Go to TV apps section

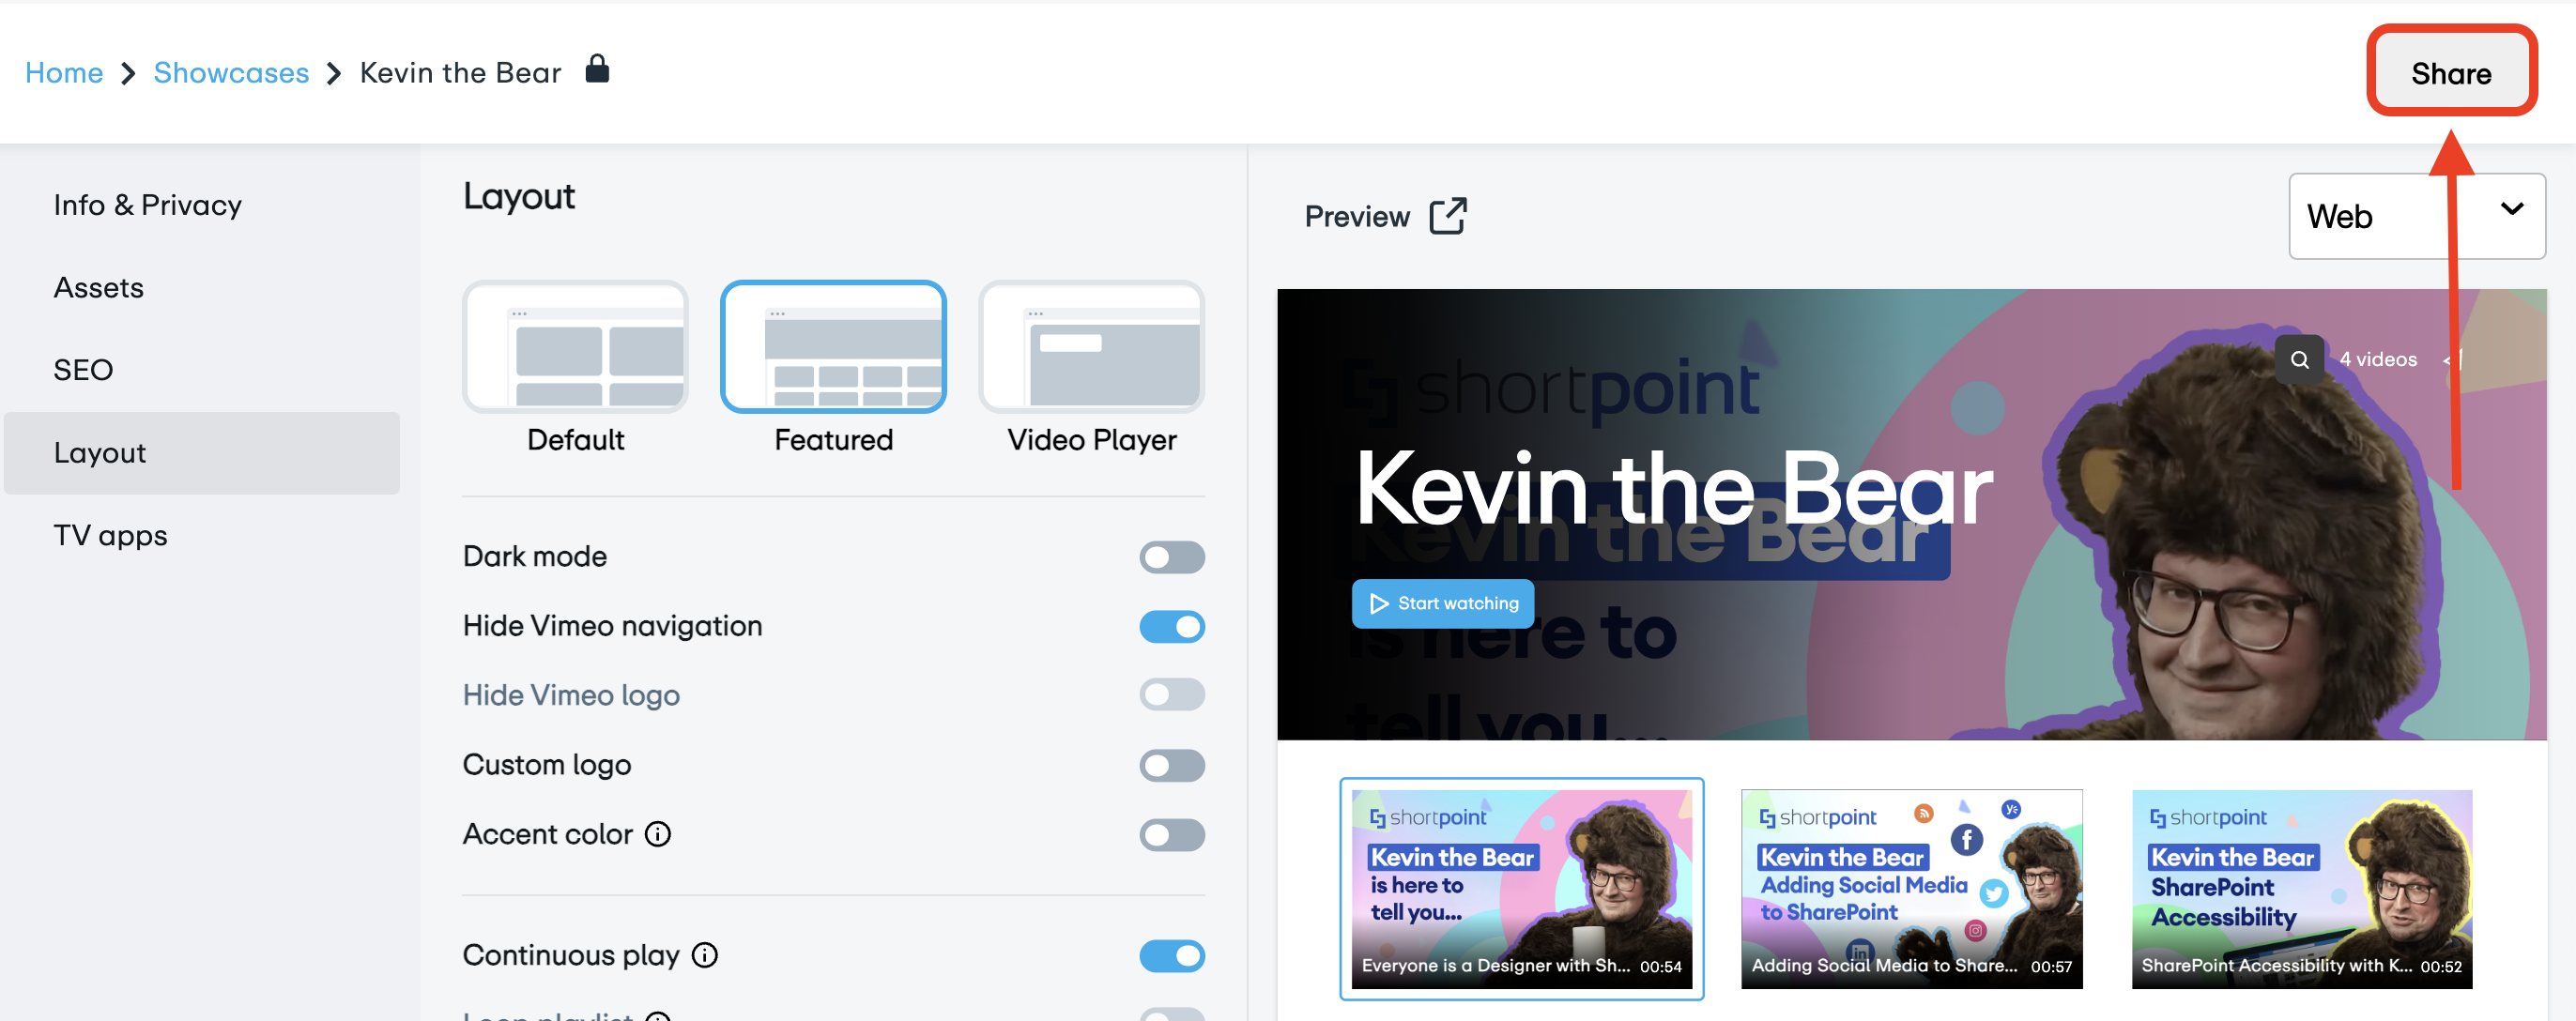pos(110,535)
